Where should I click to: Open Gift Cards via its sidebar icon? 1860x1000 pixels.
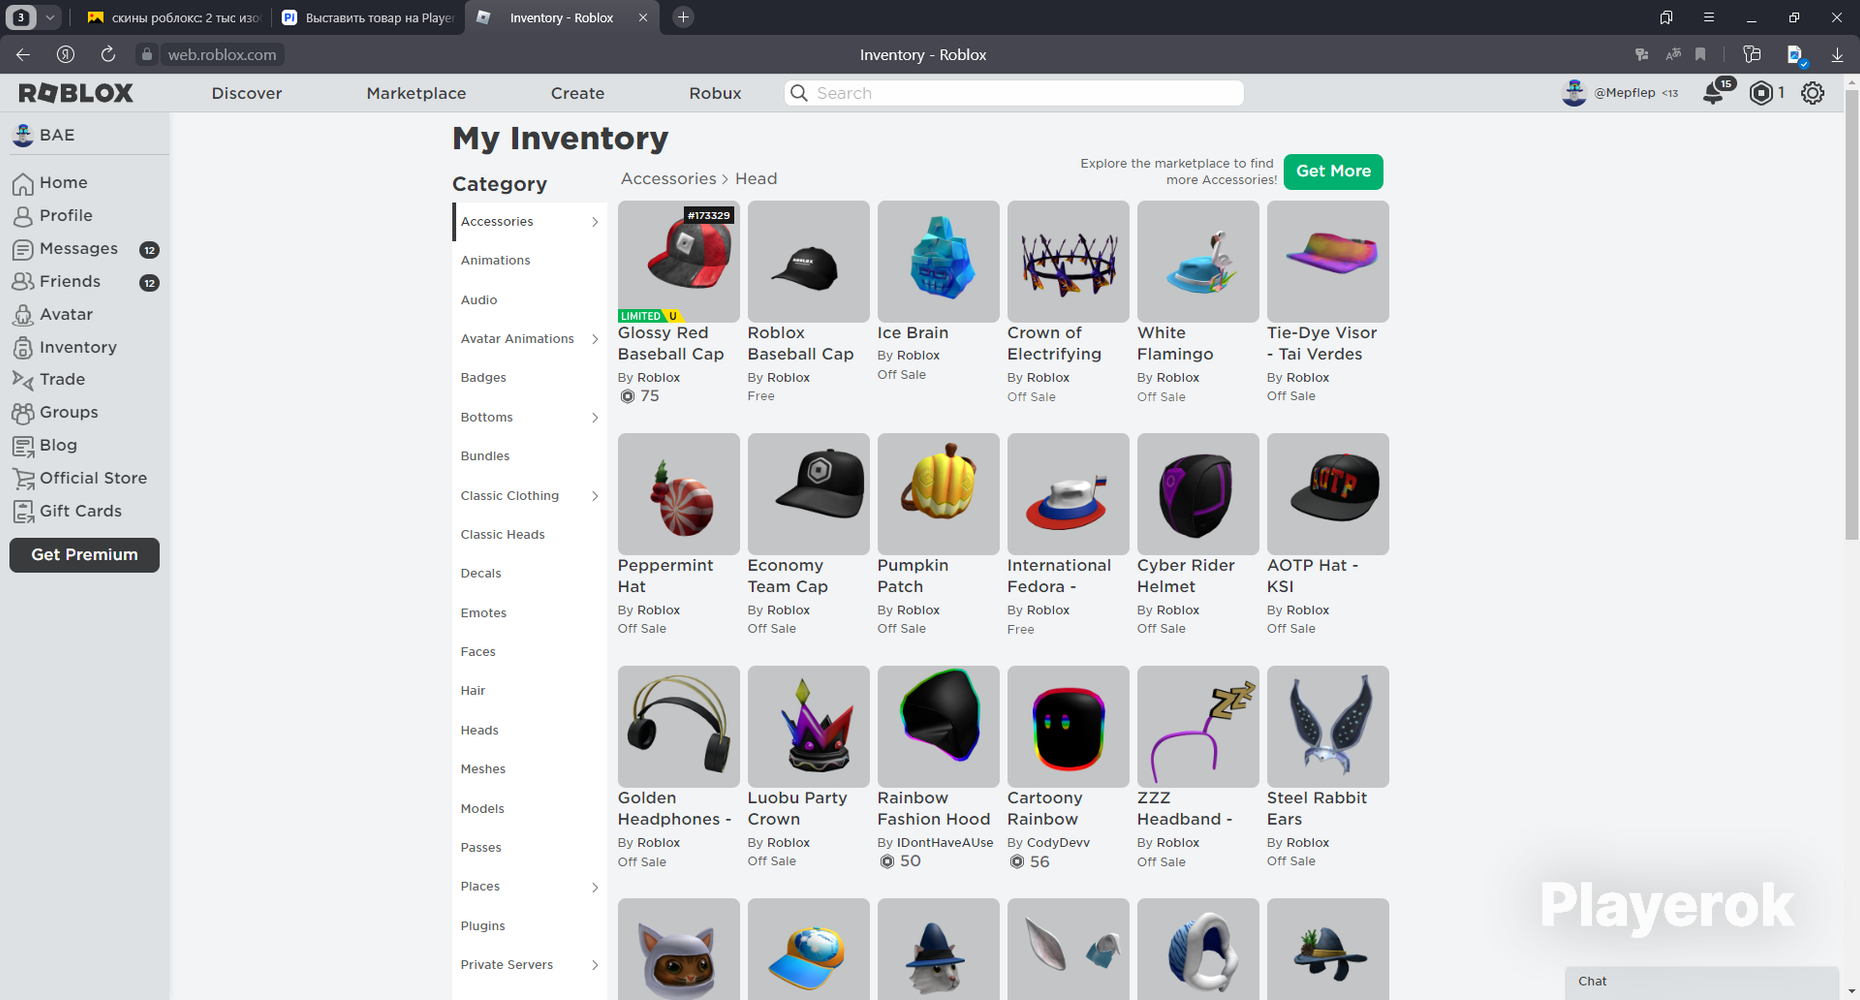(23, 512)
